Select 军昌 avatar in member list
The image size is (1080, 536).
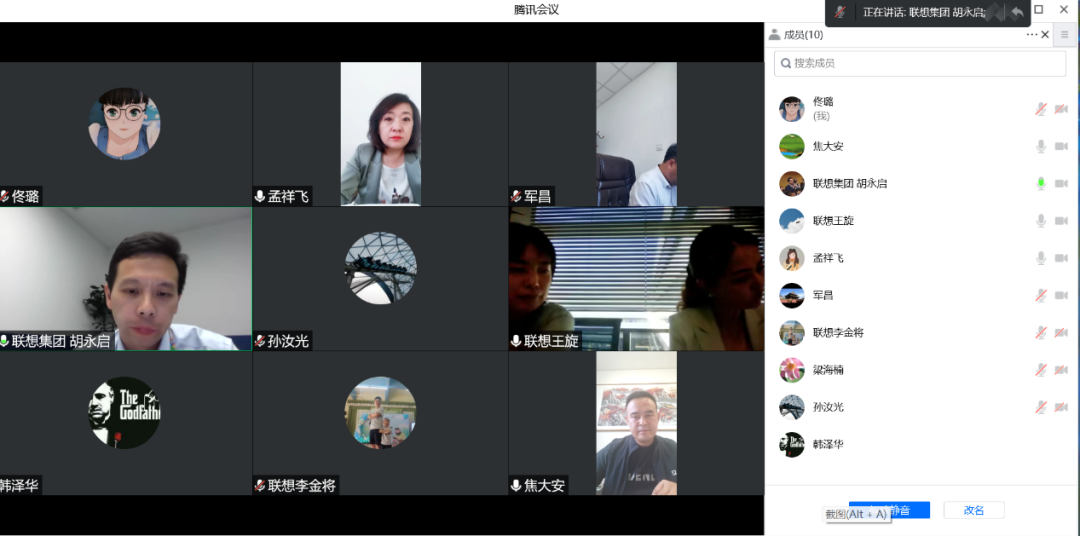[x=792, y=295]
